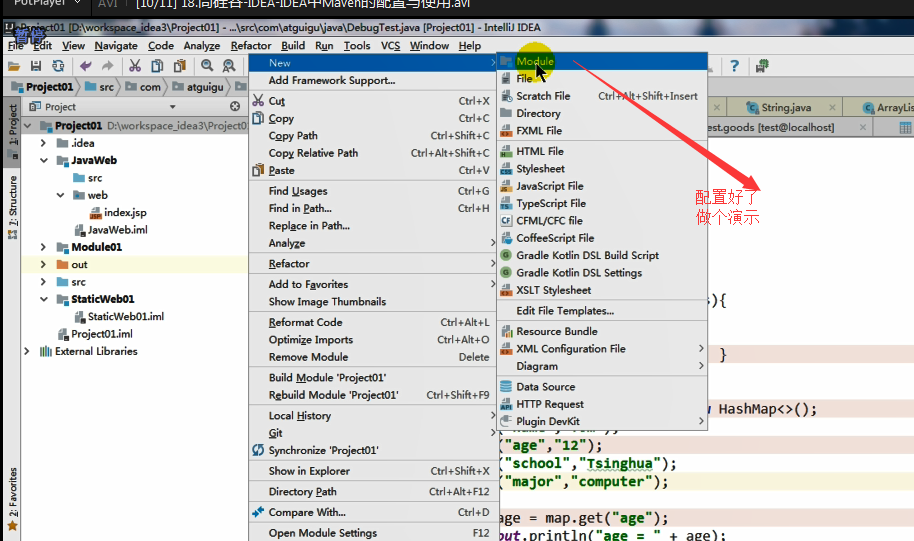Choose Module in New submenu
The image size is (914, 541).
click(602, 61)
